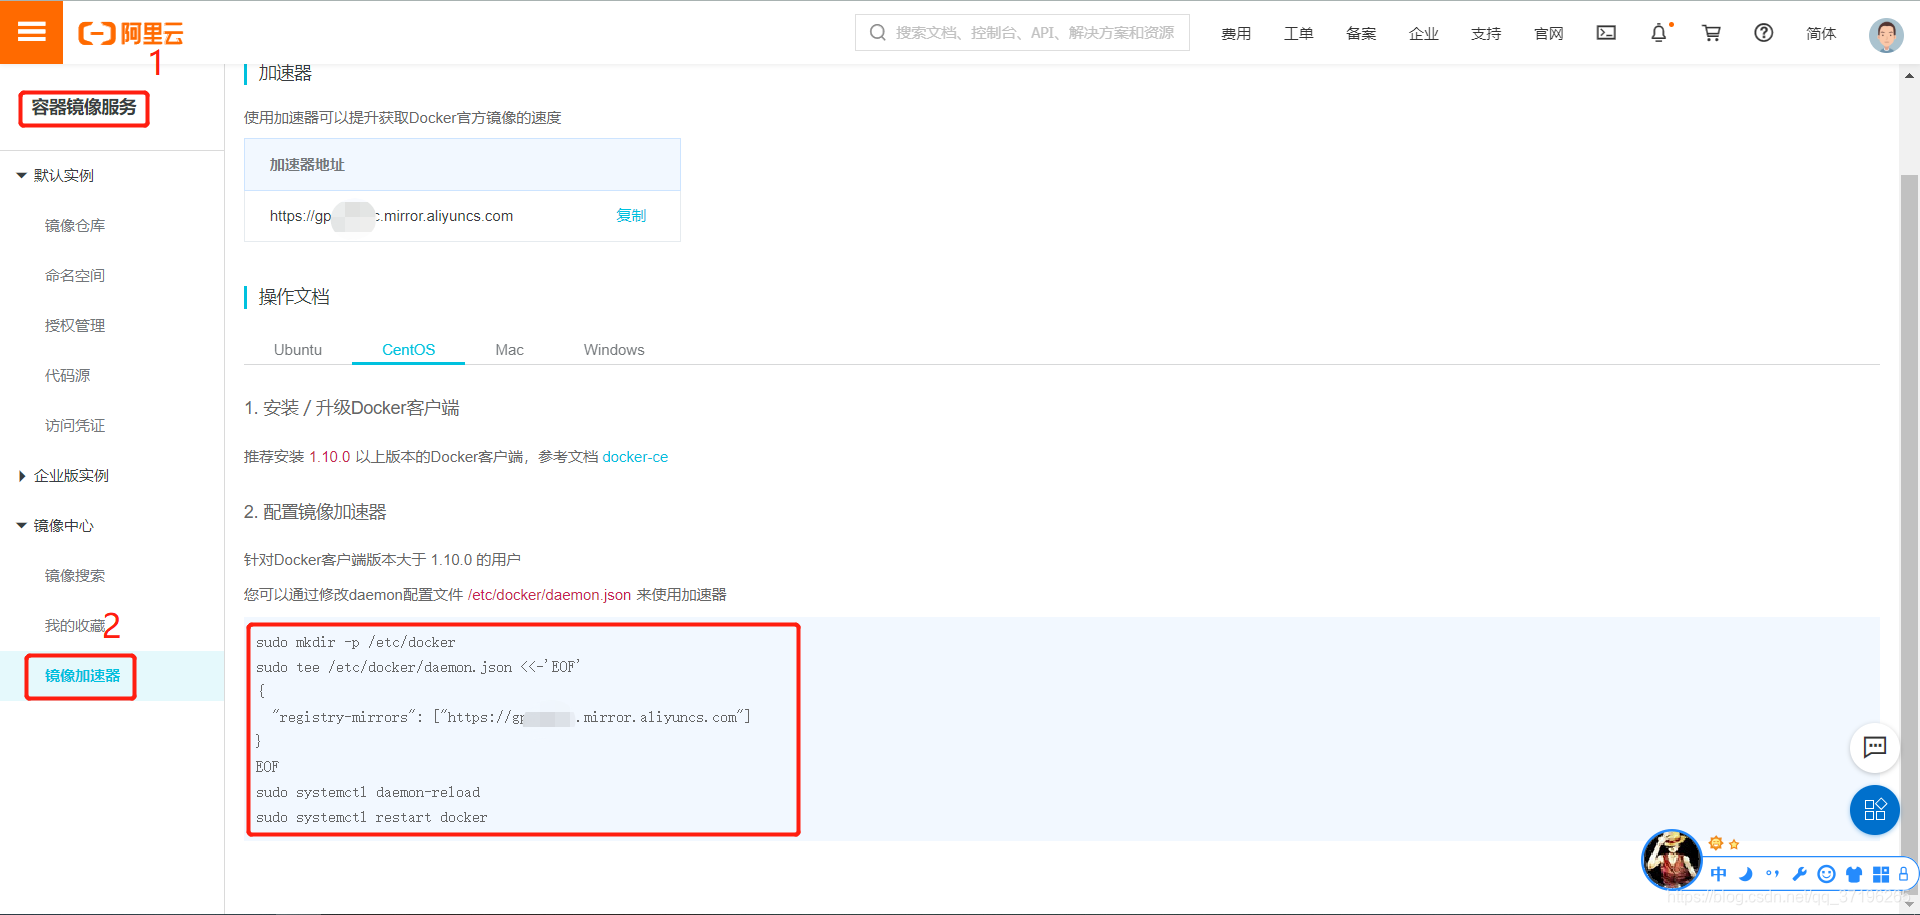The height and width of the screenshot is (915, 1920).
Task: Open the Cloud Shell terminal icon
Action: coord(1606,33)
